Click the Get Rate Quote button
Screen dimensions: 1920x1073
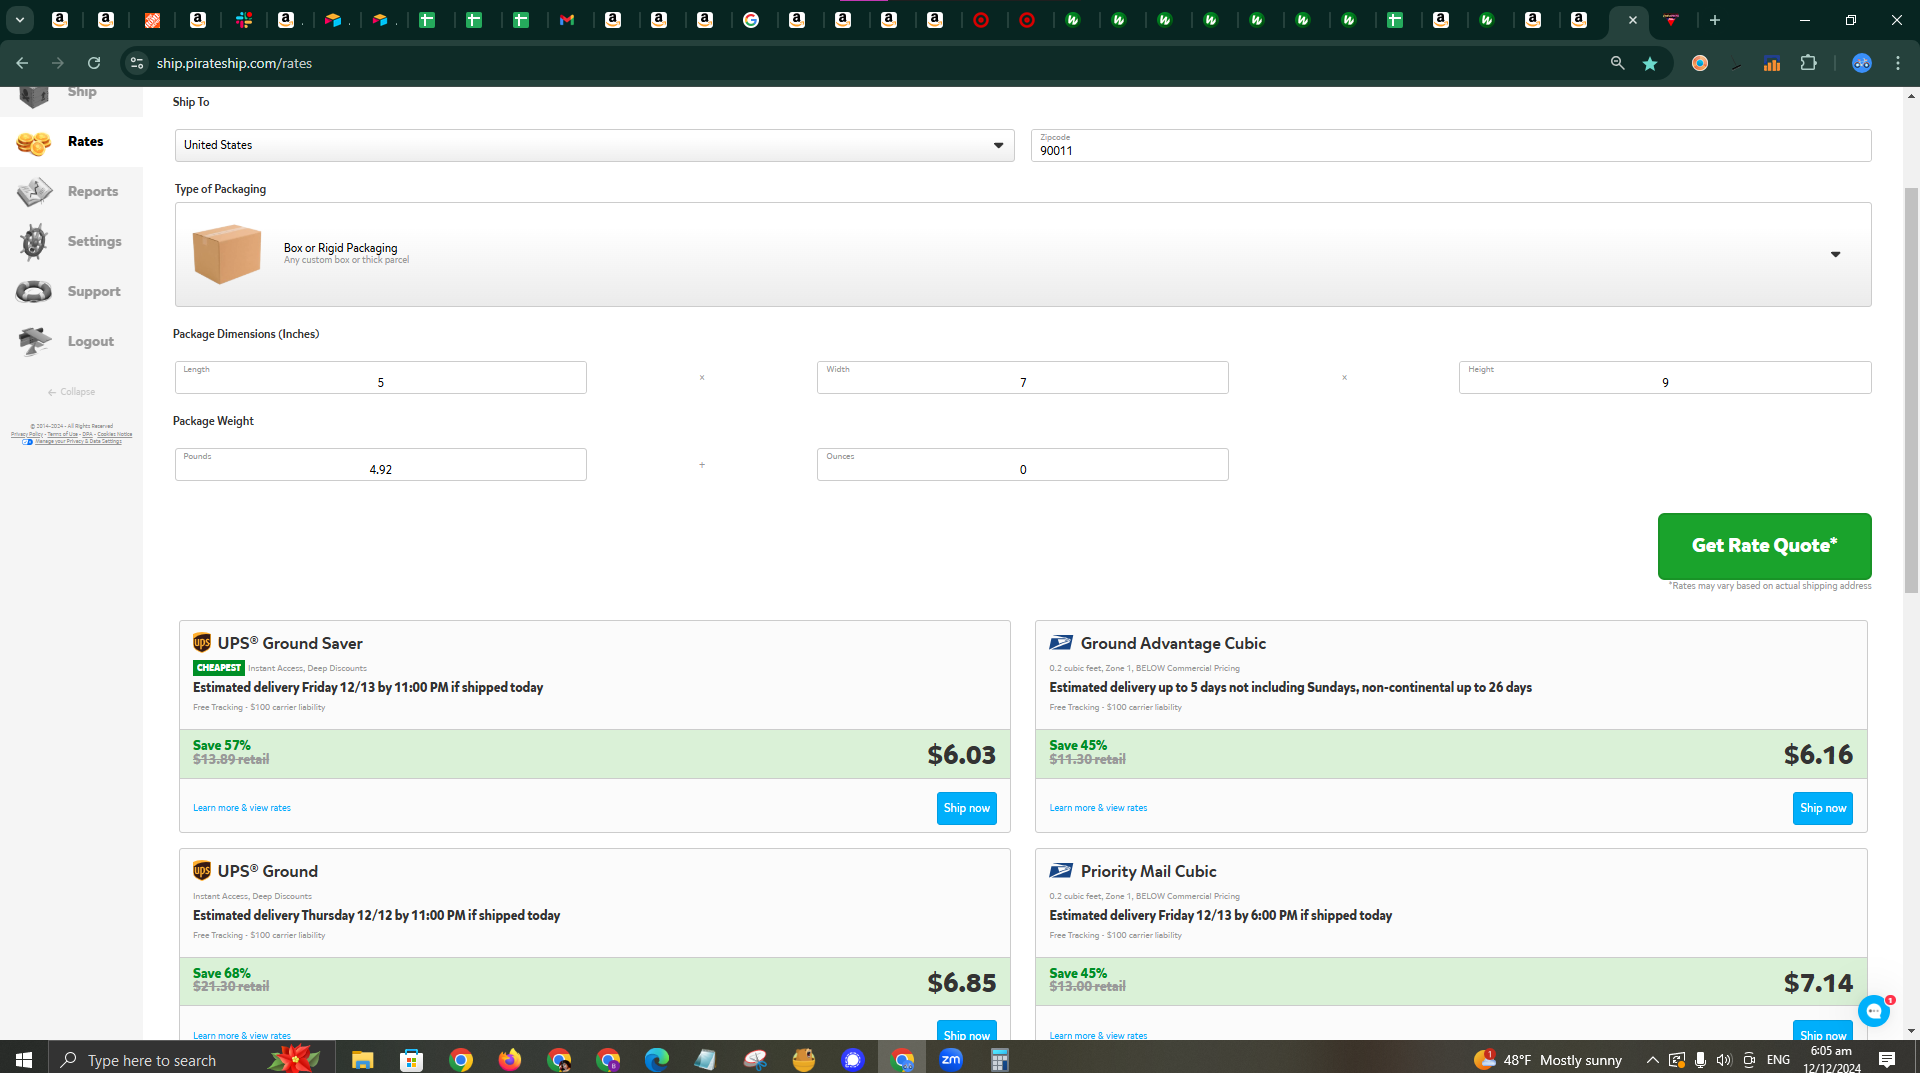(1764, 546)
